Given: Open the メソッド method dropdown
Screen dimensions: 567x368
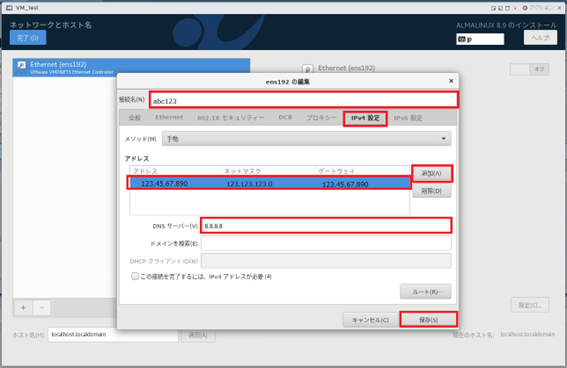Looking at the screenshot, I should (x=306, y=139).
